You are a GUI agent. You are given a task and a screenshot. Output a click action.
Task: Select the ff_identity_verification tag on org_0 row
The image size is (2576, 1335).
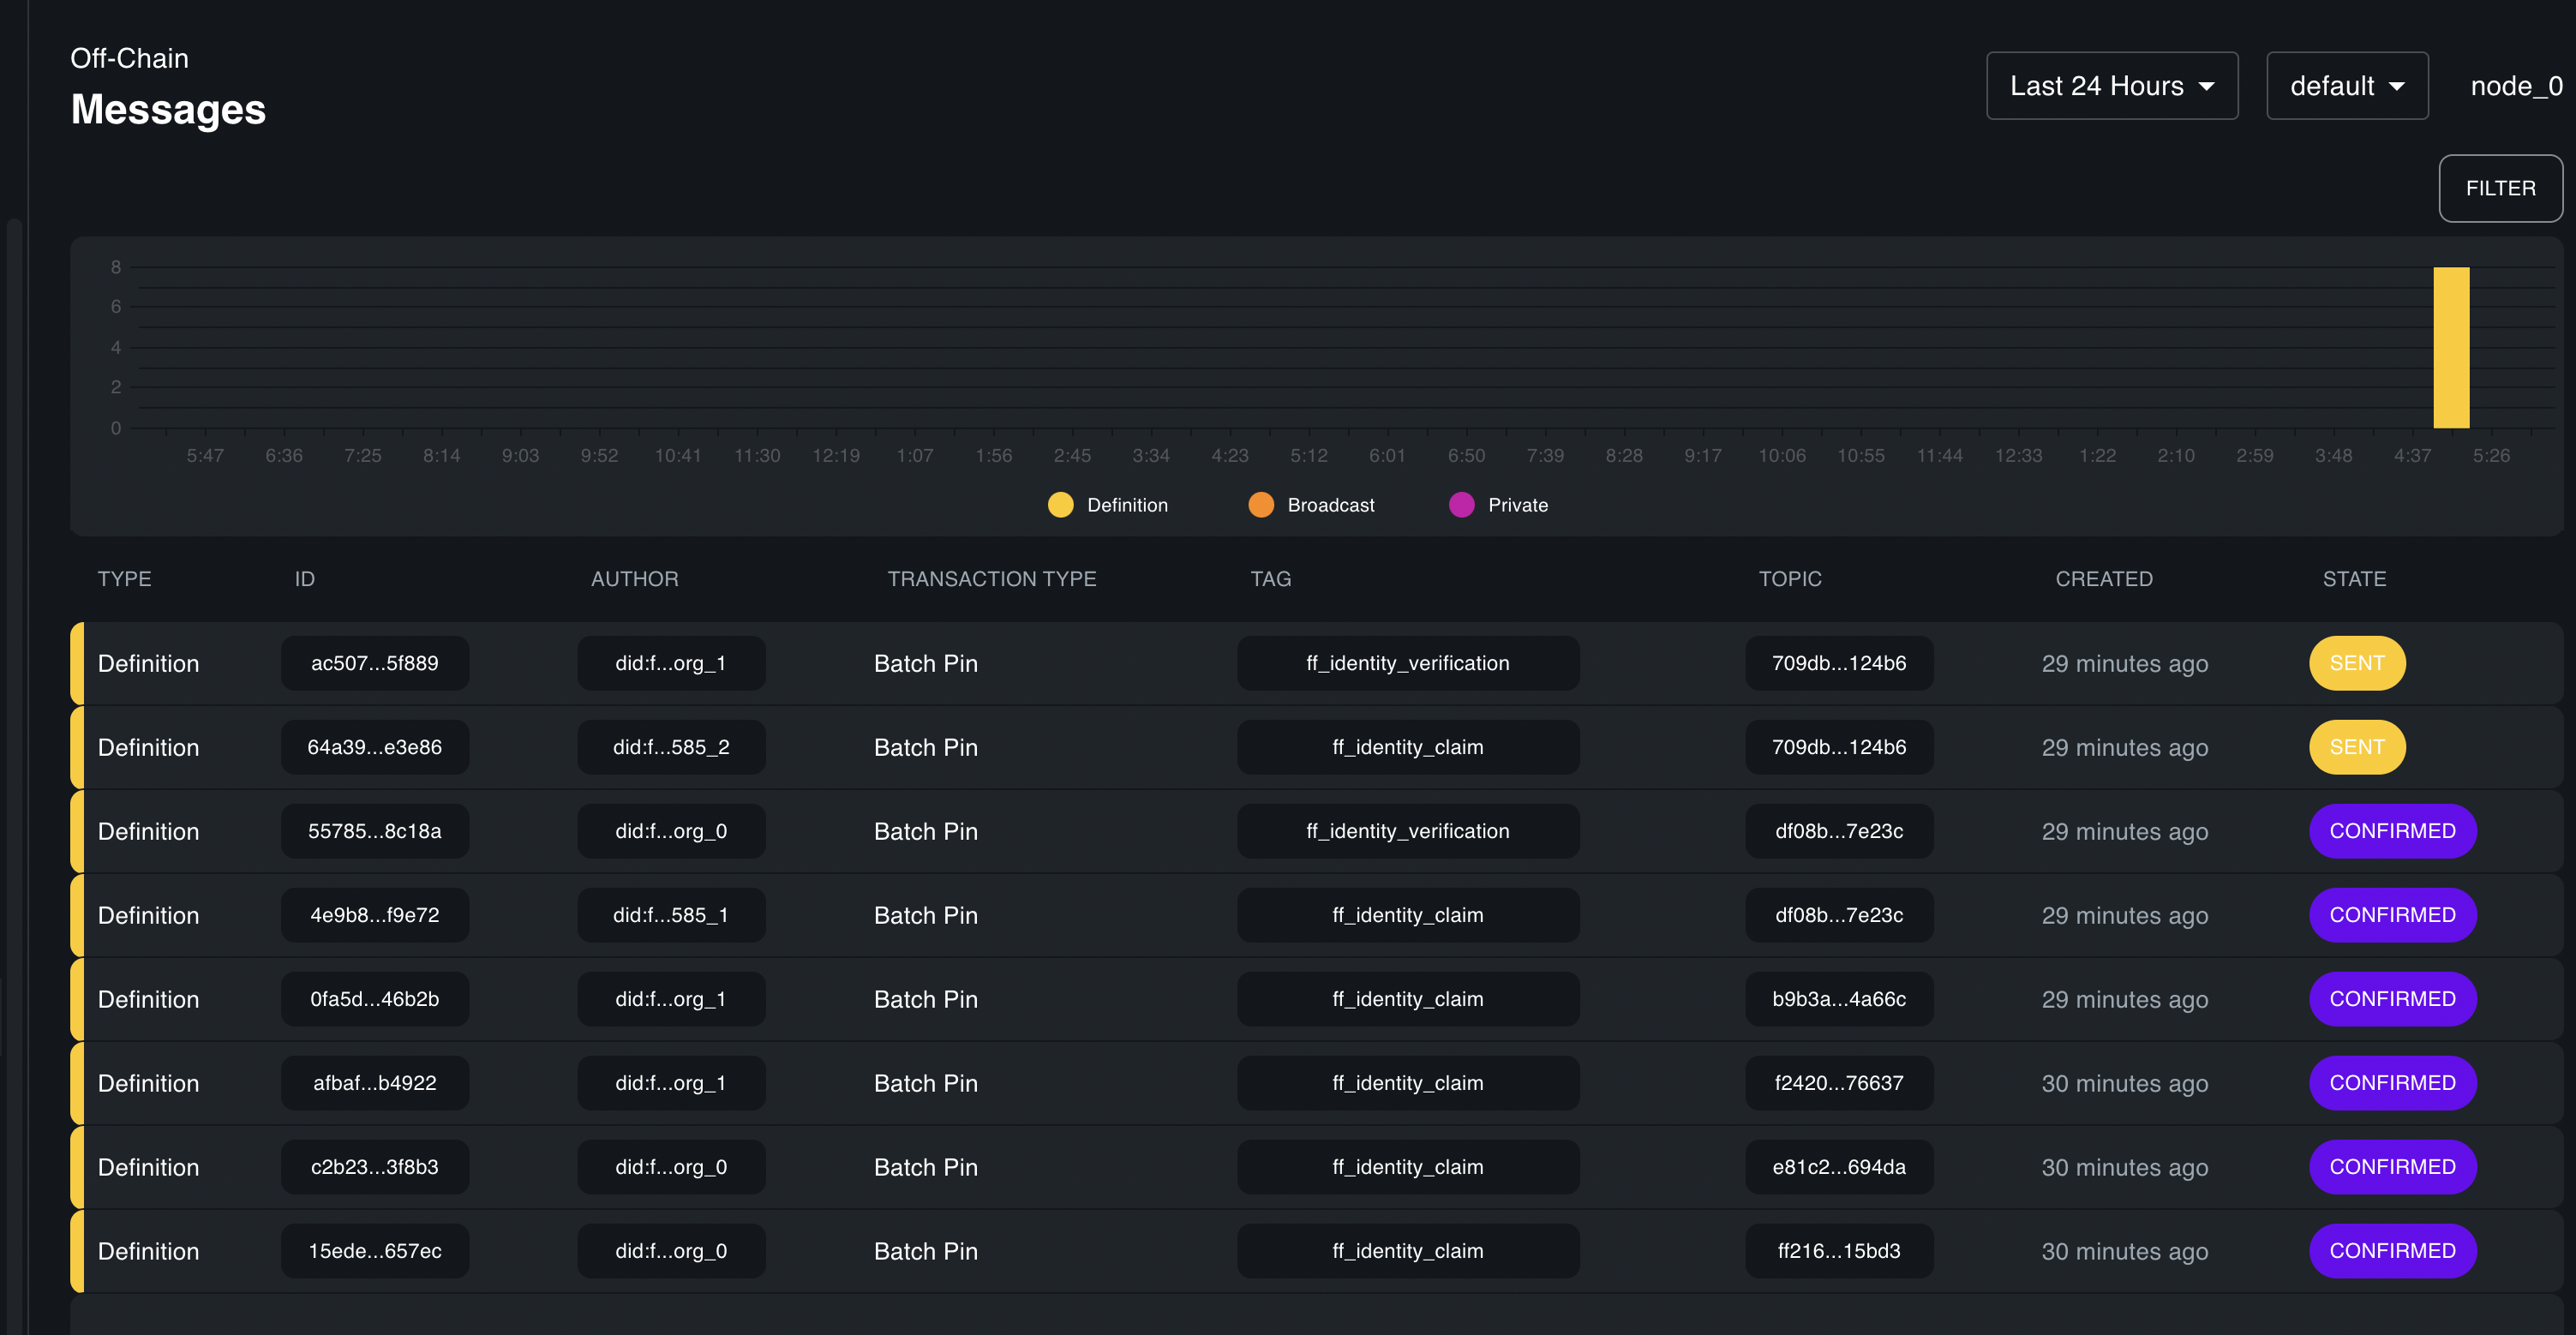[x=1407, y=831]
